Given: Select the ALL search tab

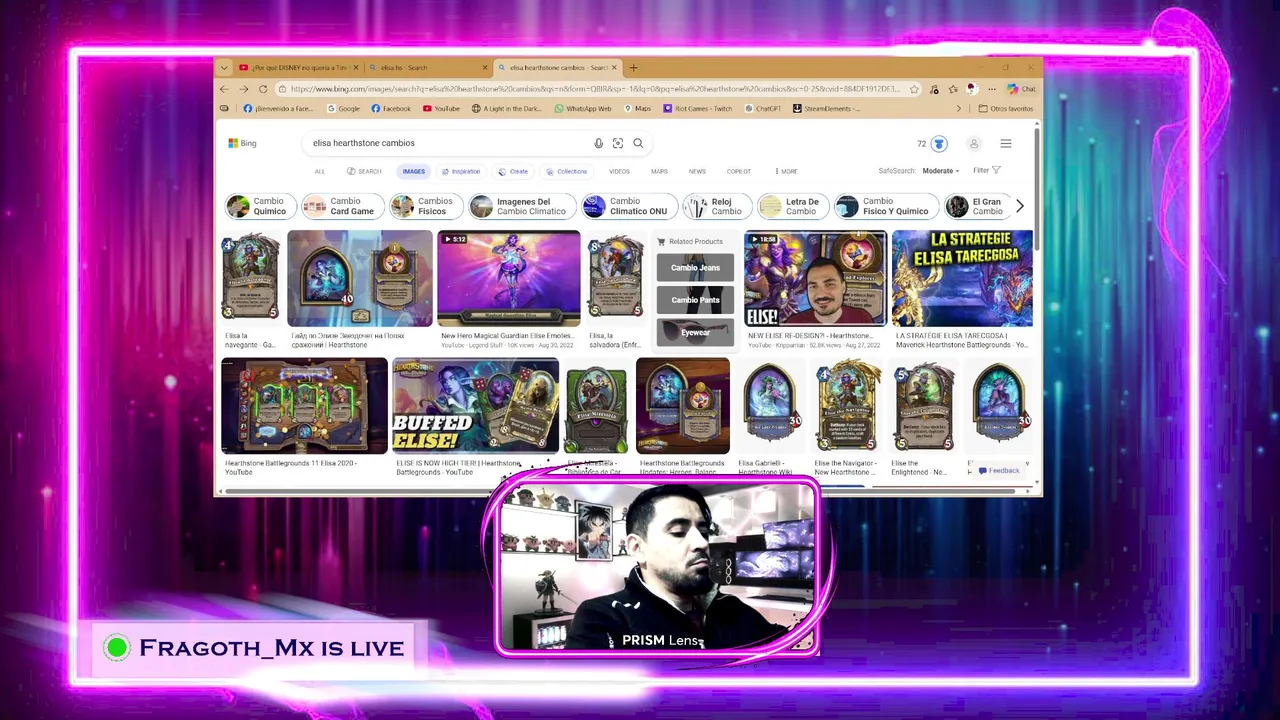Looking at the screenshot, I should pyautogui.click(x=320, y=171).
